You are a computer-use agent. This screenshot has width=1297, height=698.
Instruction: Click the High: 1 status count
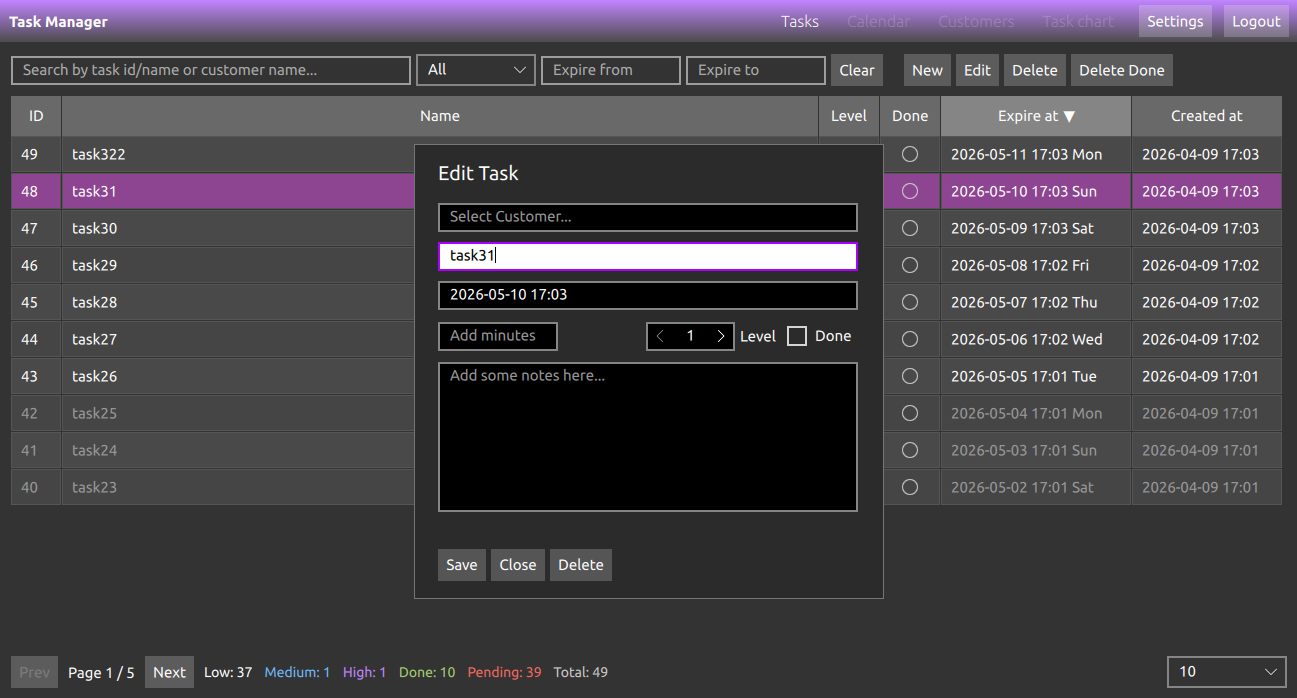click(x=364, y=672)
